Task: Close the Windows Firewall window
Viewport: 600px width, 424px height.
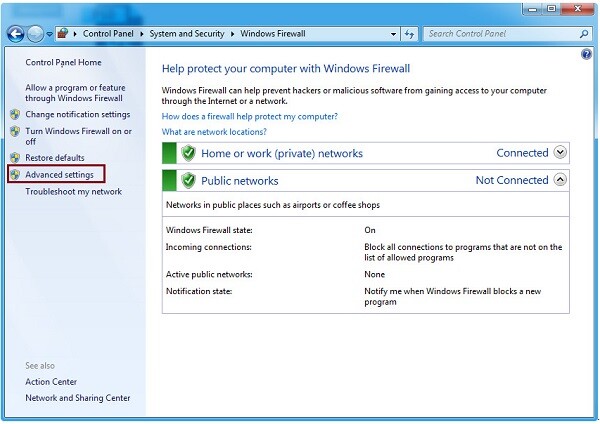Action: coord(578,9)
